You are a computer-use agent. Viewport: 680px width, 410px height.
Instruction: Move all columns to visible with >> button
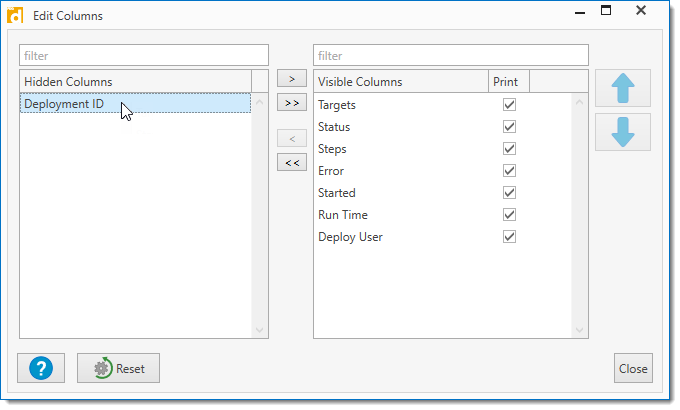(x=291, y=102)
